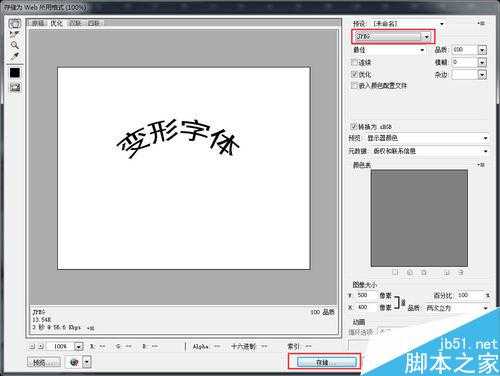Select the Zoom magnifier tool

(x=14, y=45)
